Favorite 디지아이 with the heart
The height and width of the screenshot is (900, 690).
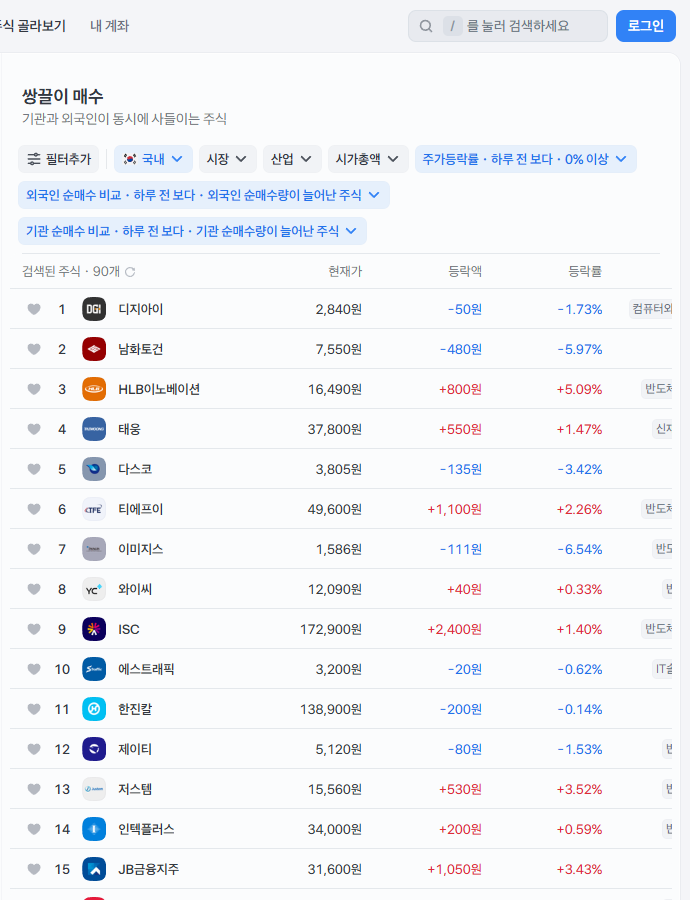coord(34,309)
